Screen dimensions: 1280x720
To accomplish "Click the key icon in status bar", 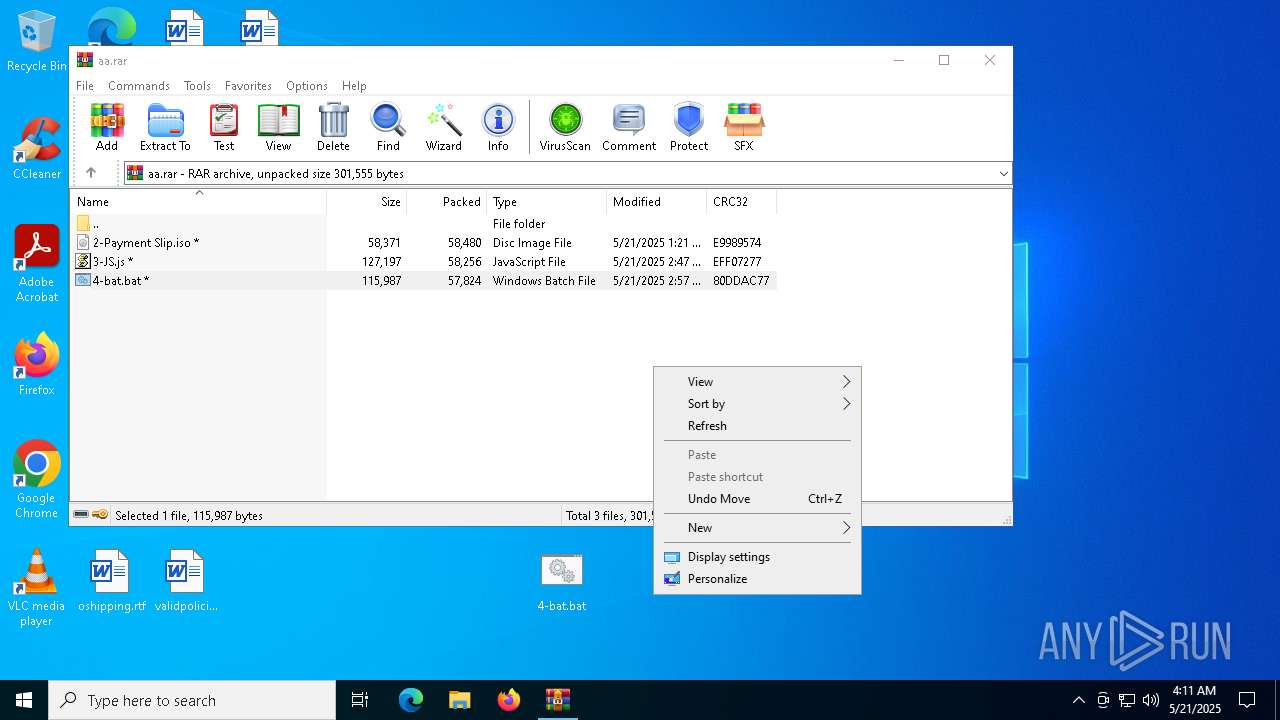I will click(x=100, y=515).
